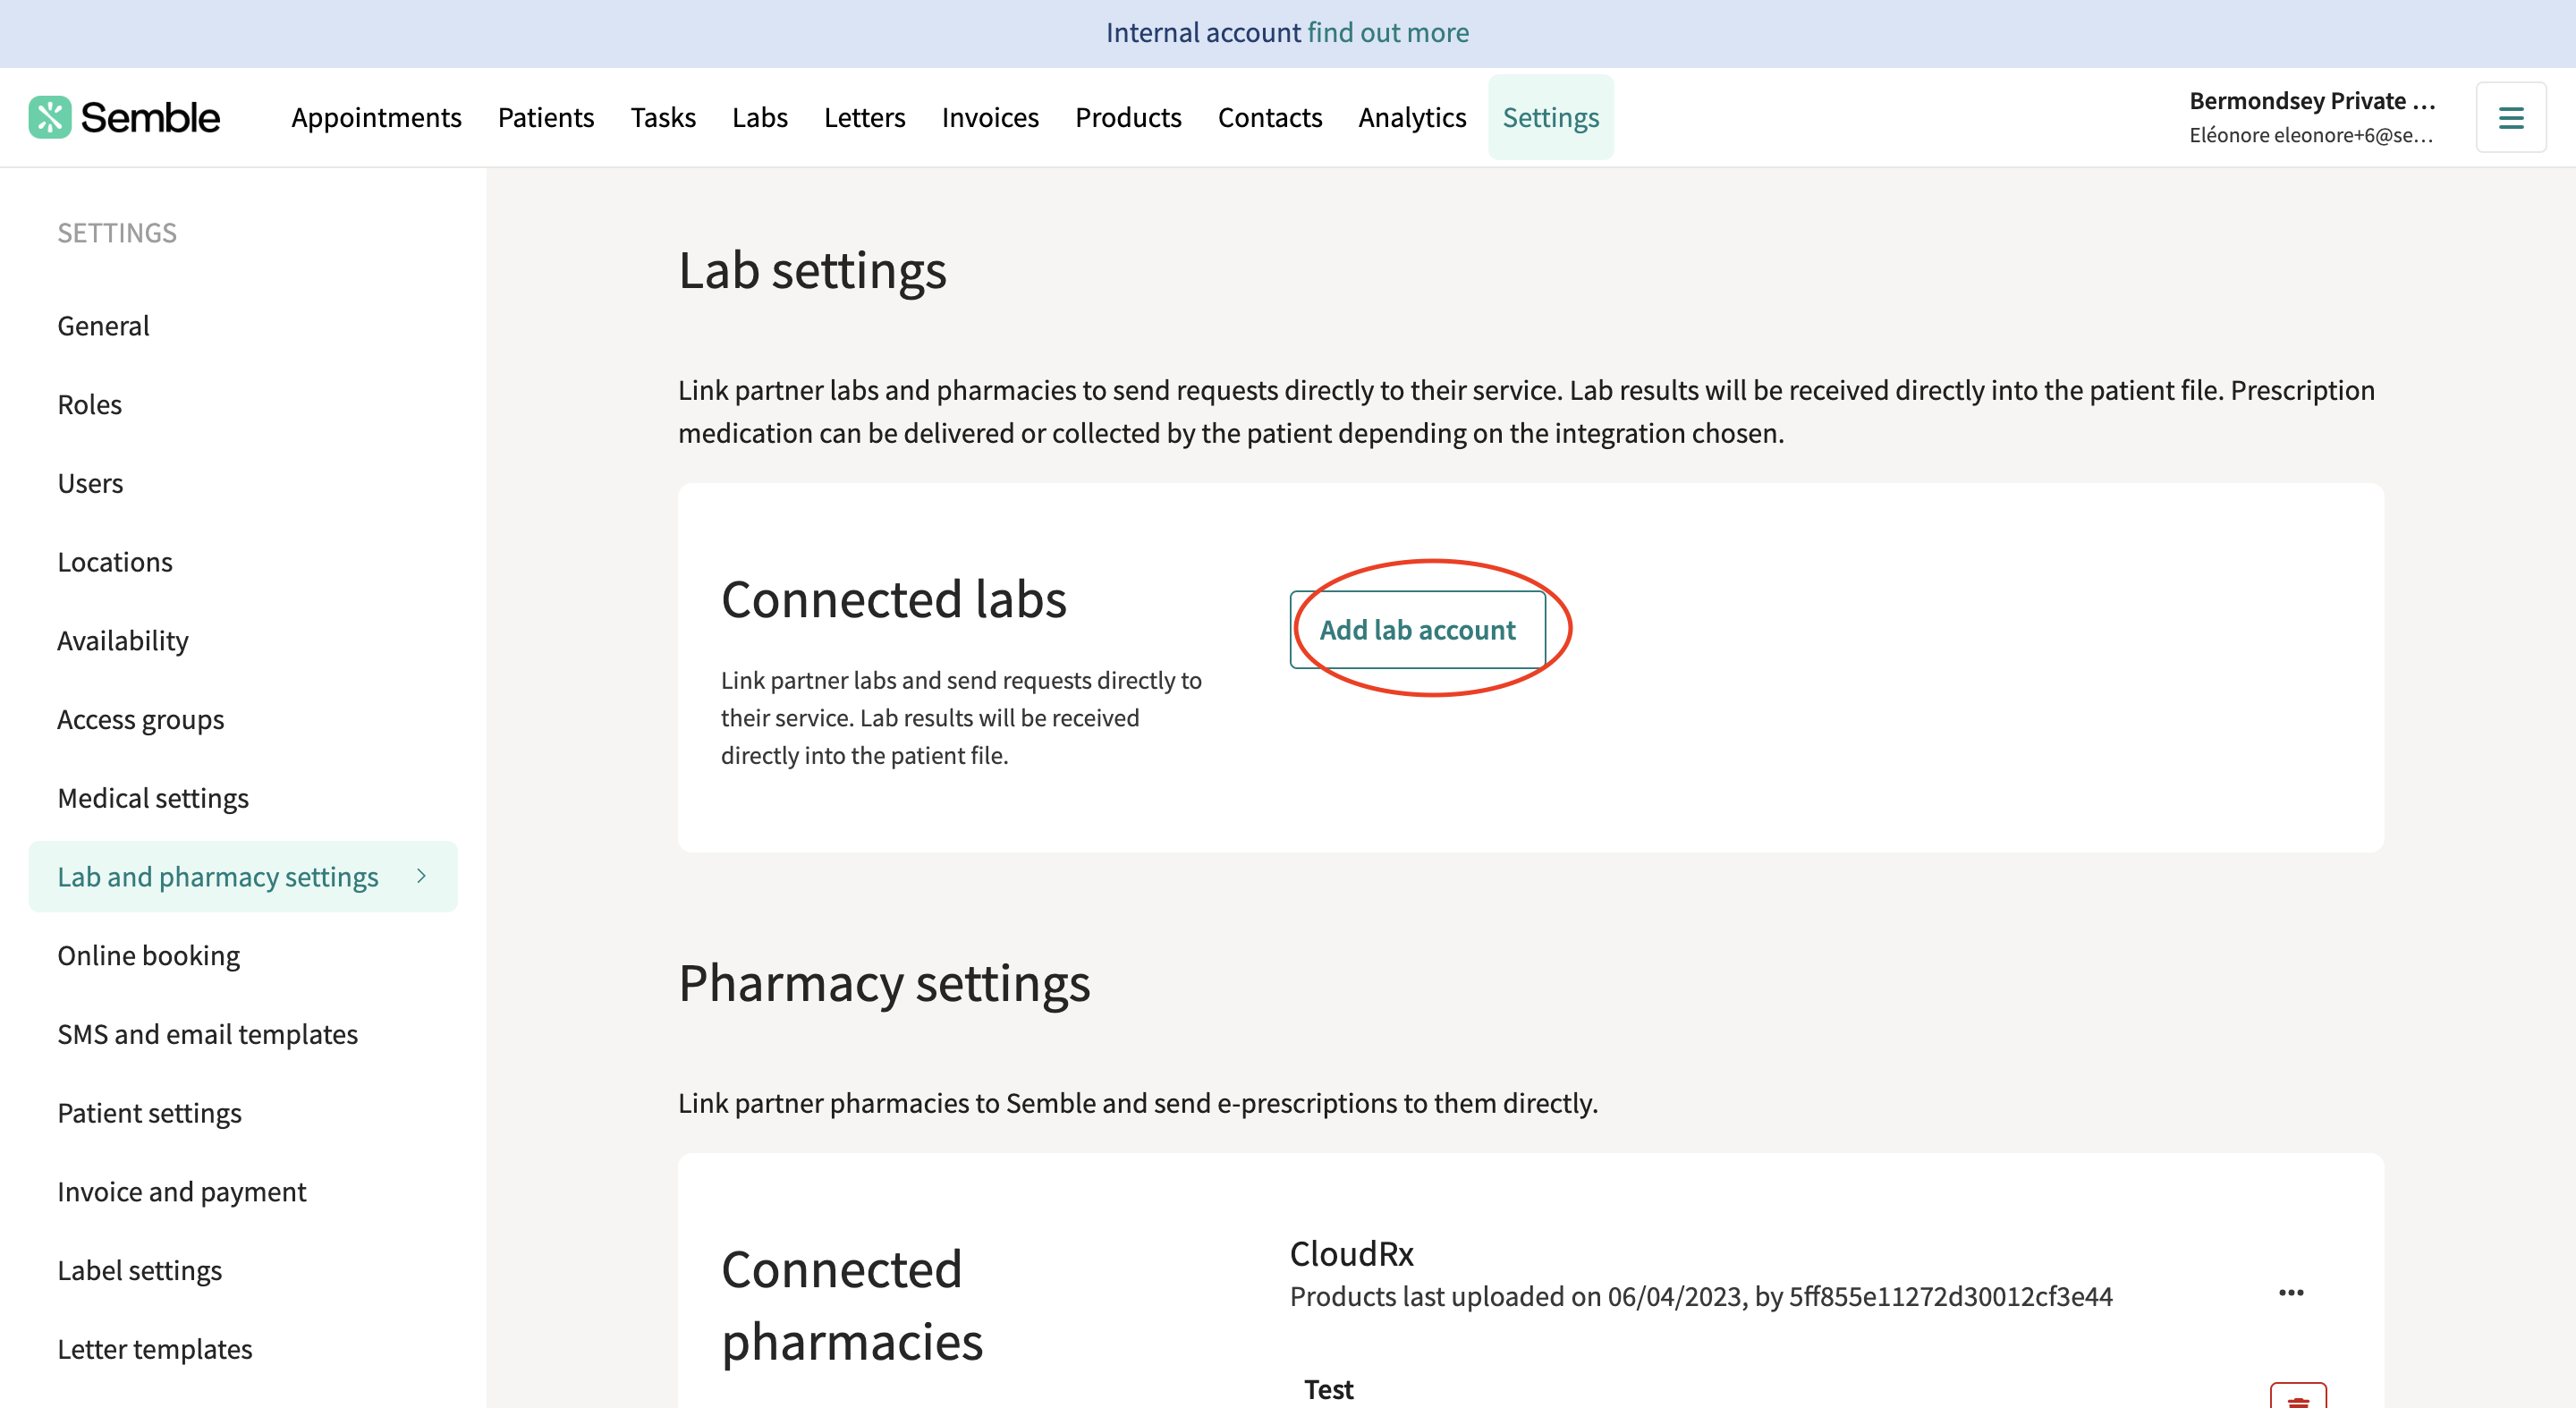2576x1408 pixels.
Task: Select General in settings sidebar
Action: [x=103, y=325]
